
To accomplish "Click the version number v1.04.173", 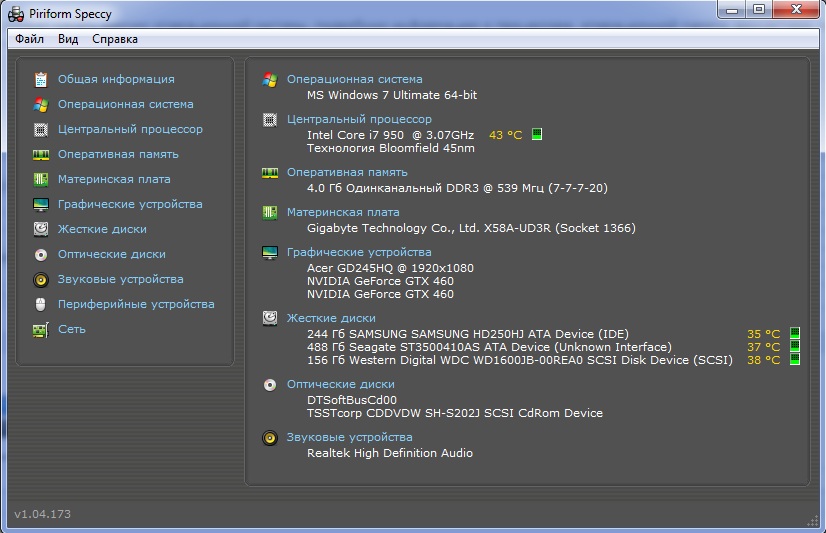I will (x=42, y=514).
